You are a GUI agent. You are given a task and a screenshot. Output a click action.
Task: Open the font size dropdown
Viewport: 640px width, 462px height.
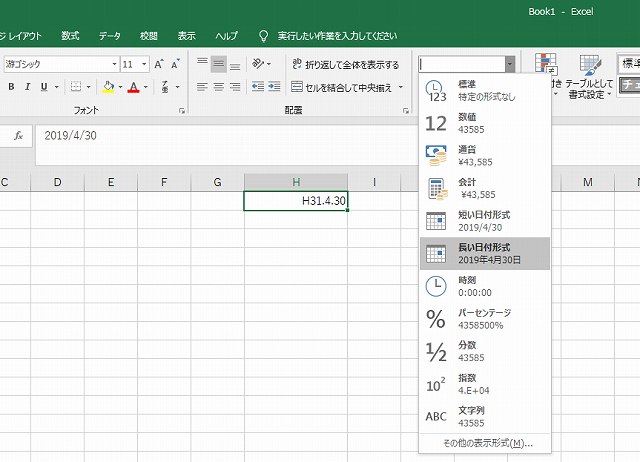tap(144, 64)
